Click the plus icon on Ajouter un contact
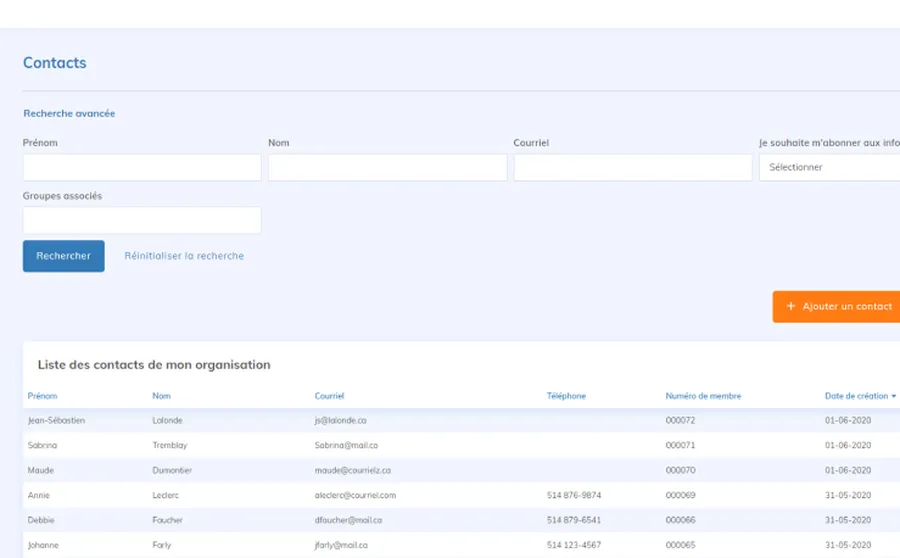900x558 pixels. [791, 306]
